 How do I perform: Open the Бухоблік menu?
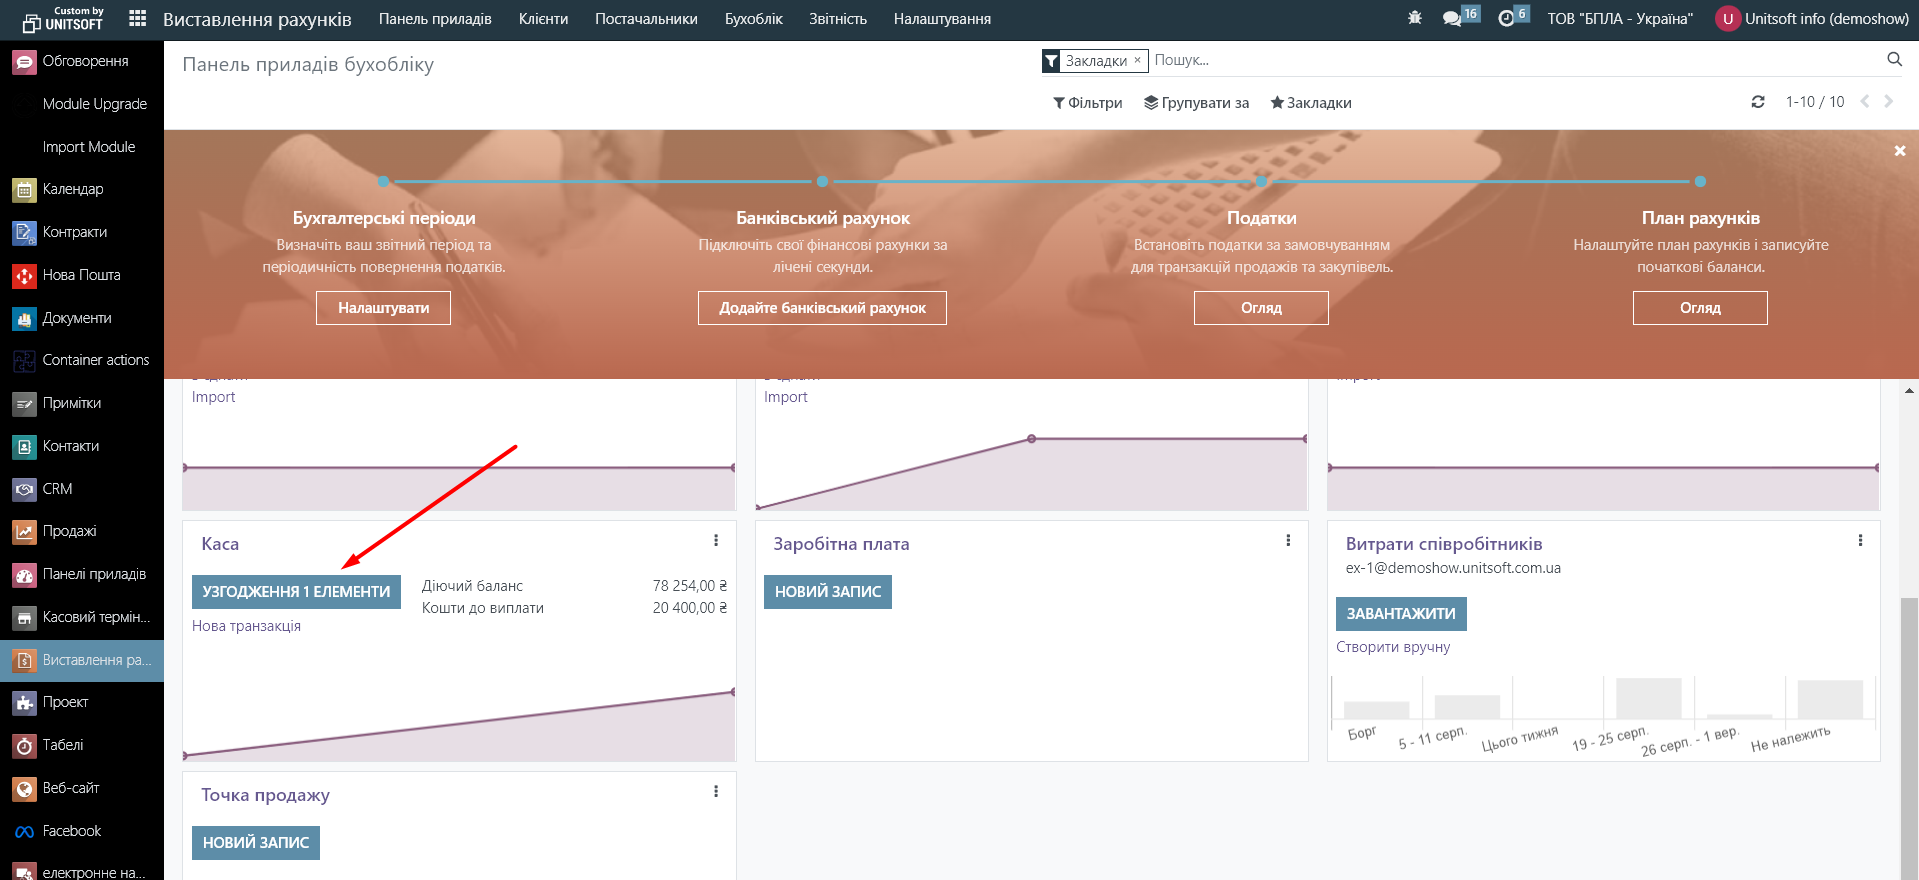click(x=753, y=19)
